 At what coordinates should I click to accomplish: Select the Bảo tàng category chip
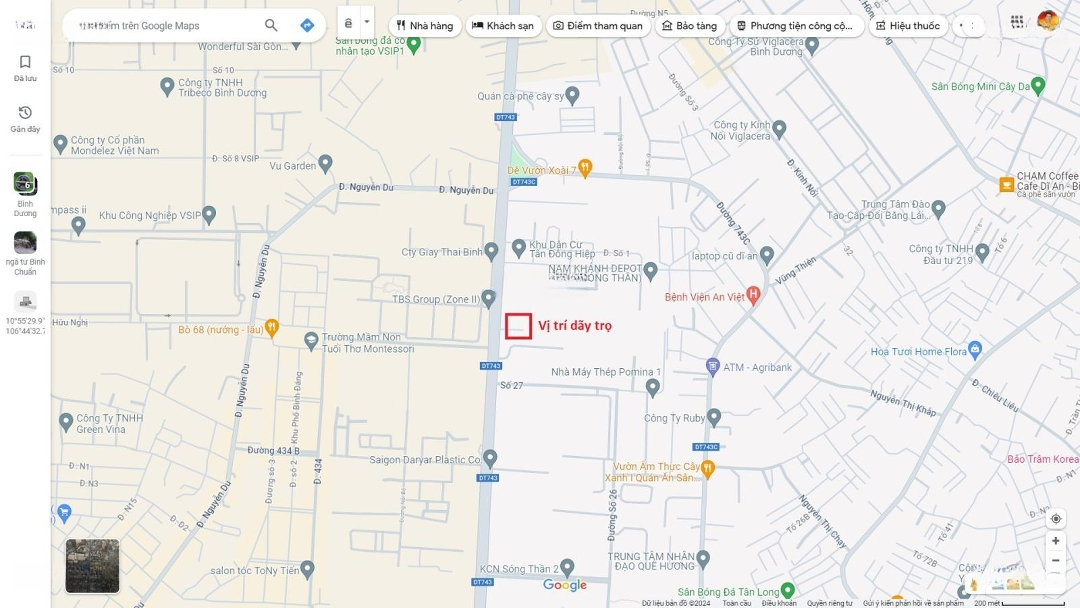tap(688, 26)
